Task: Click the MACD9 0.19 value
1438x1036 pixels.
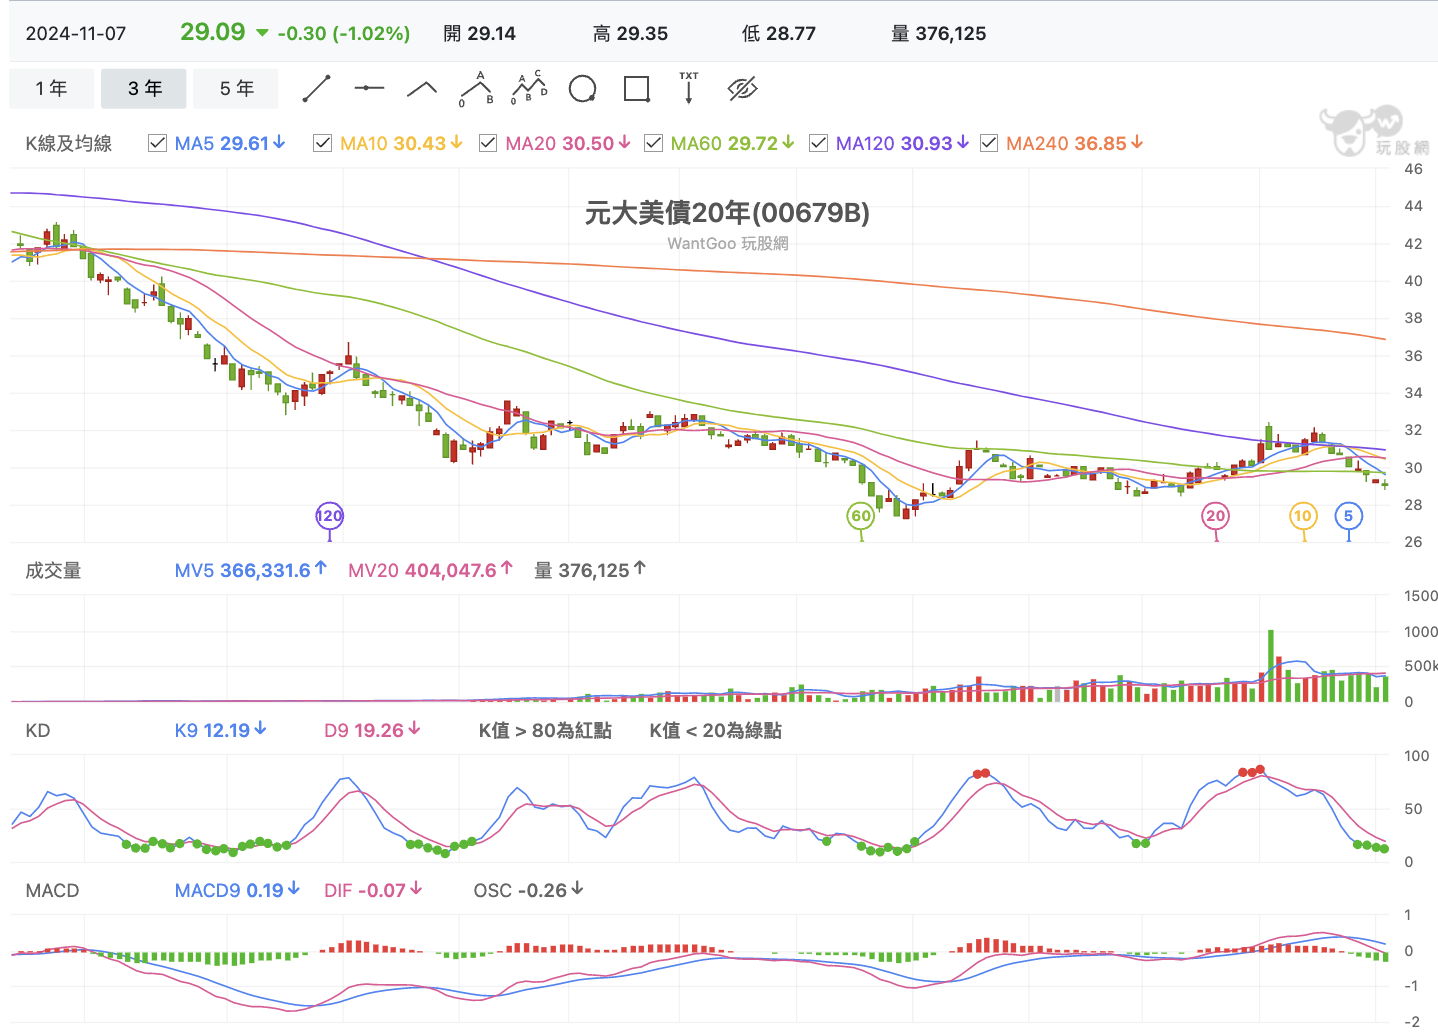Action: click(x=237, y=890)
